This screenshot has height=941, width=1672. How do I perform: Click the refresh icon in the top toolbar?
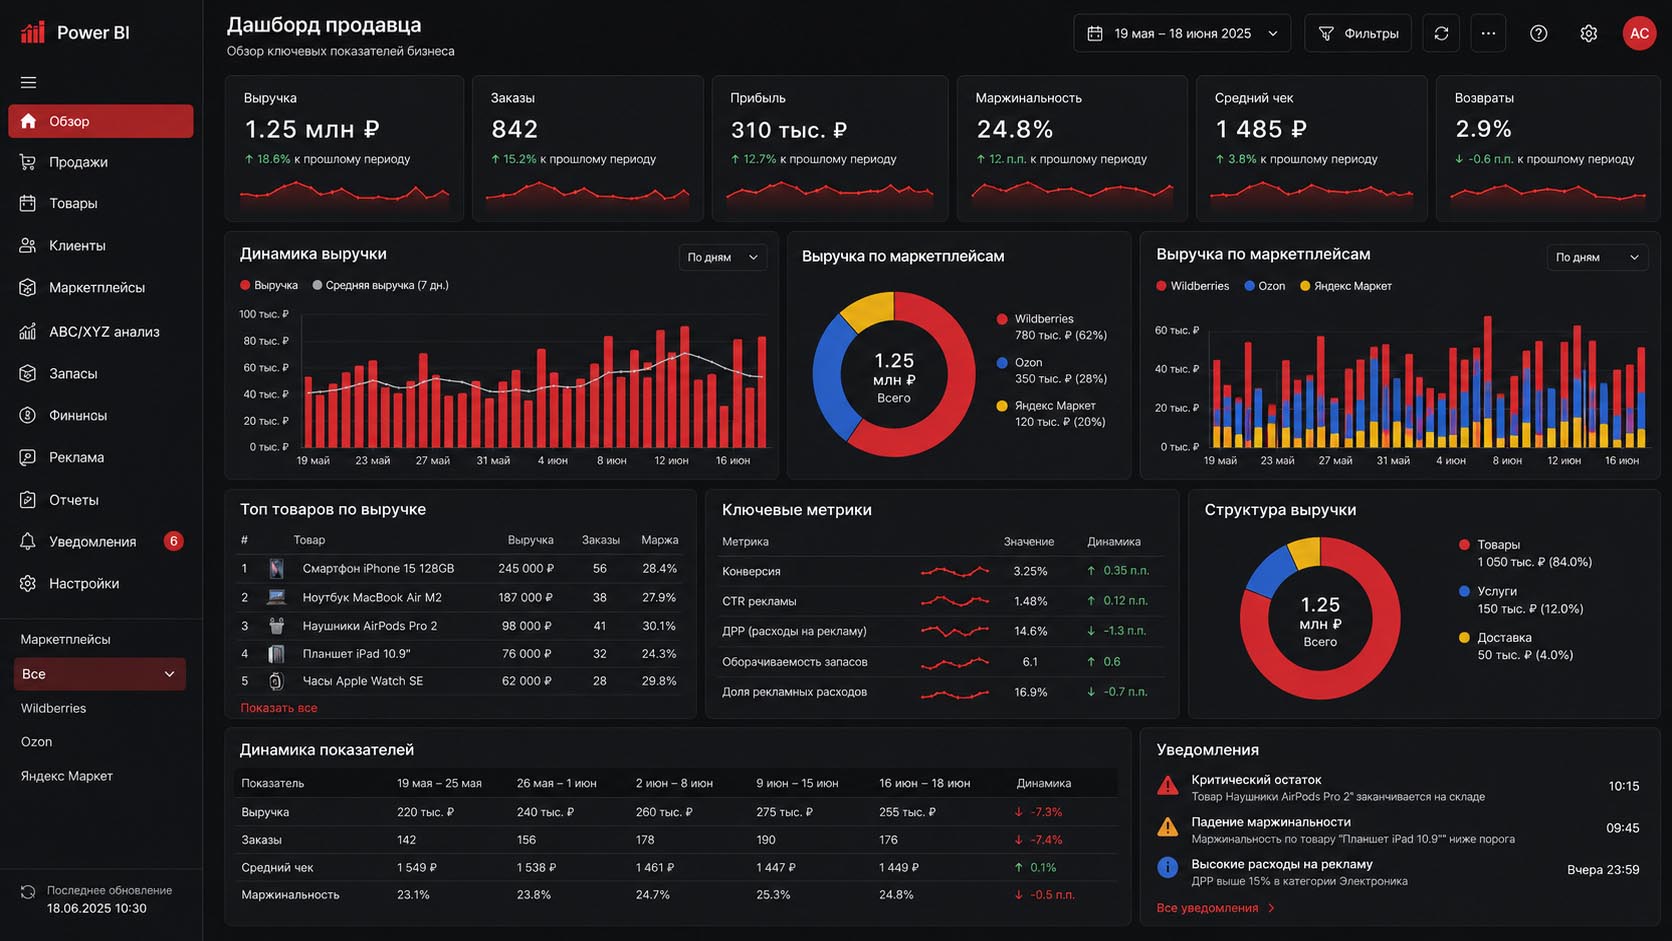point(1441,33)
